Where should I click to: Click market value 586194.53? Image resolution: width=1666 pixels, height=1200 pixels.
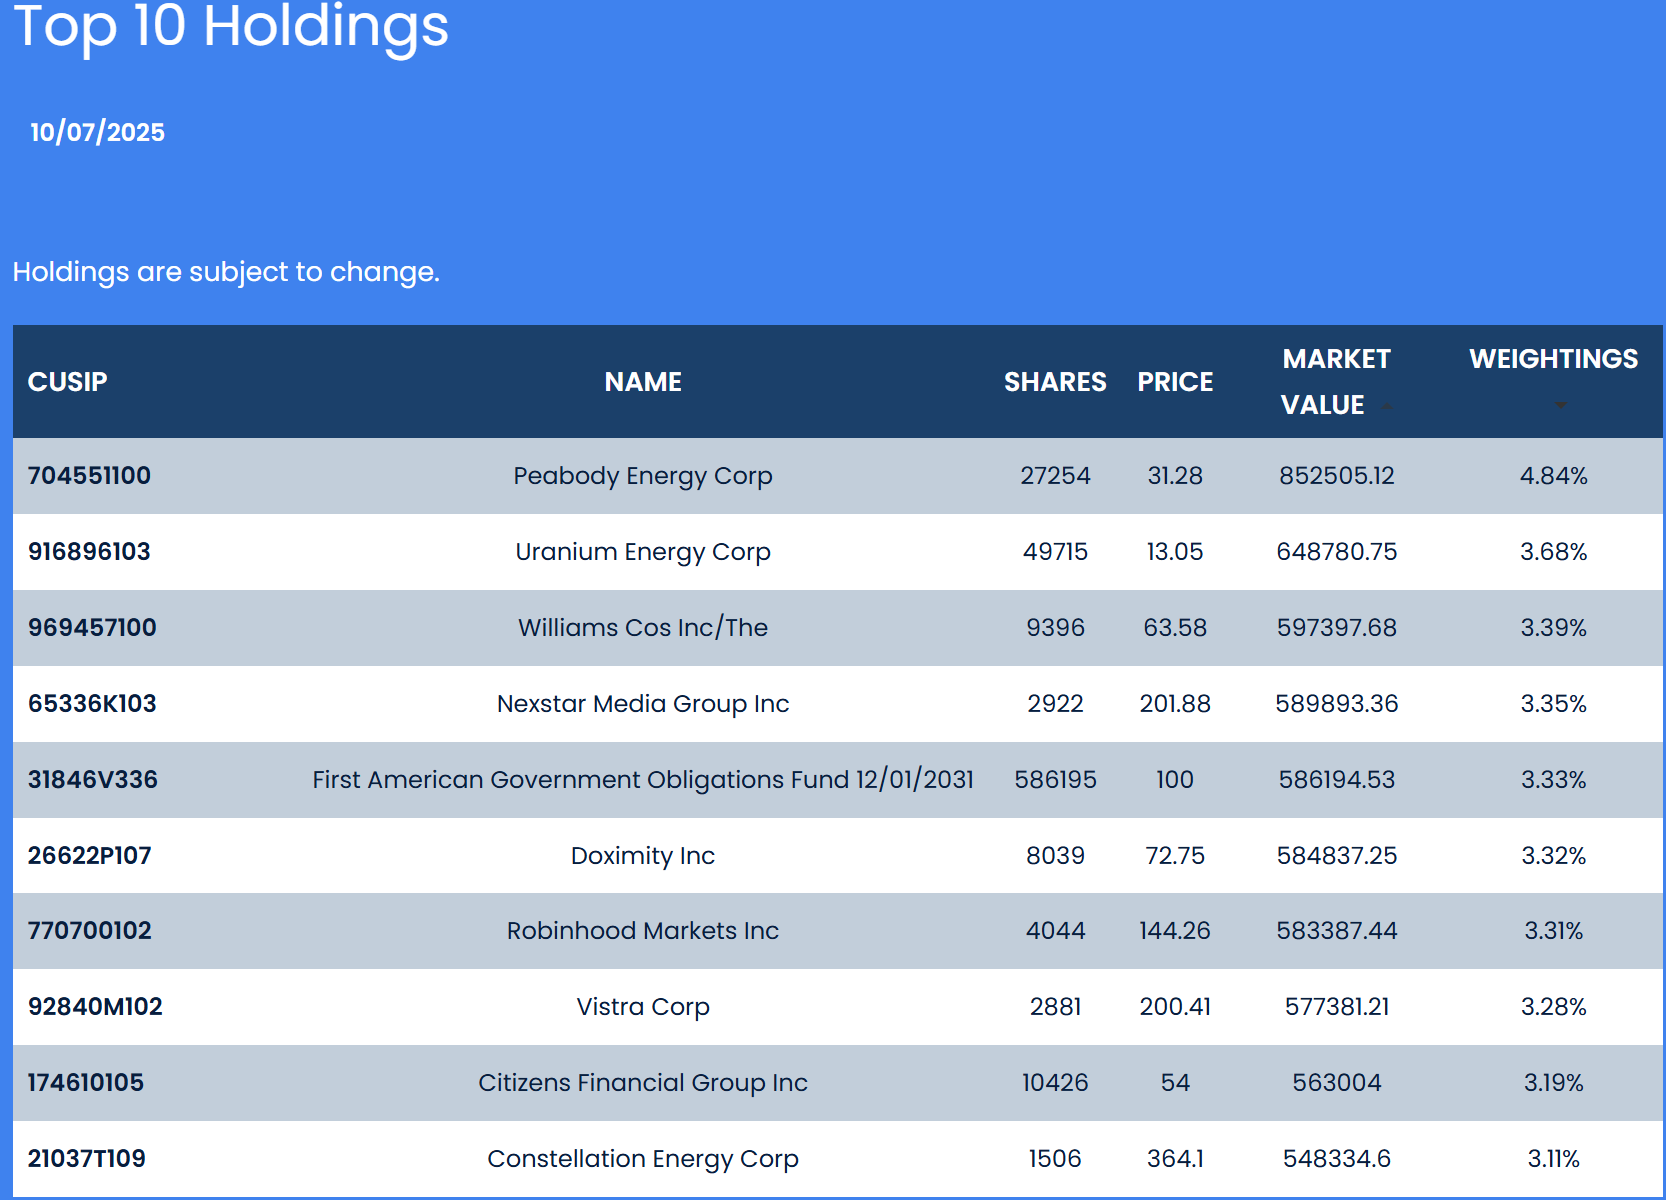1337,780
